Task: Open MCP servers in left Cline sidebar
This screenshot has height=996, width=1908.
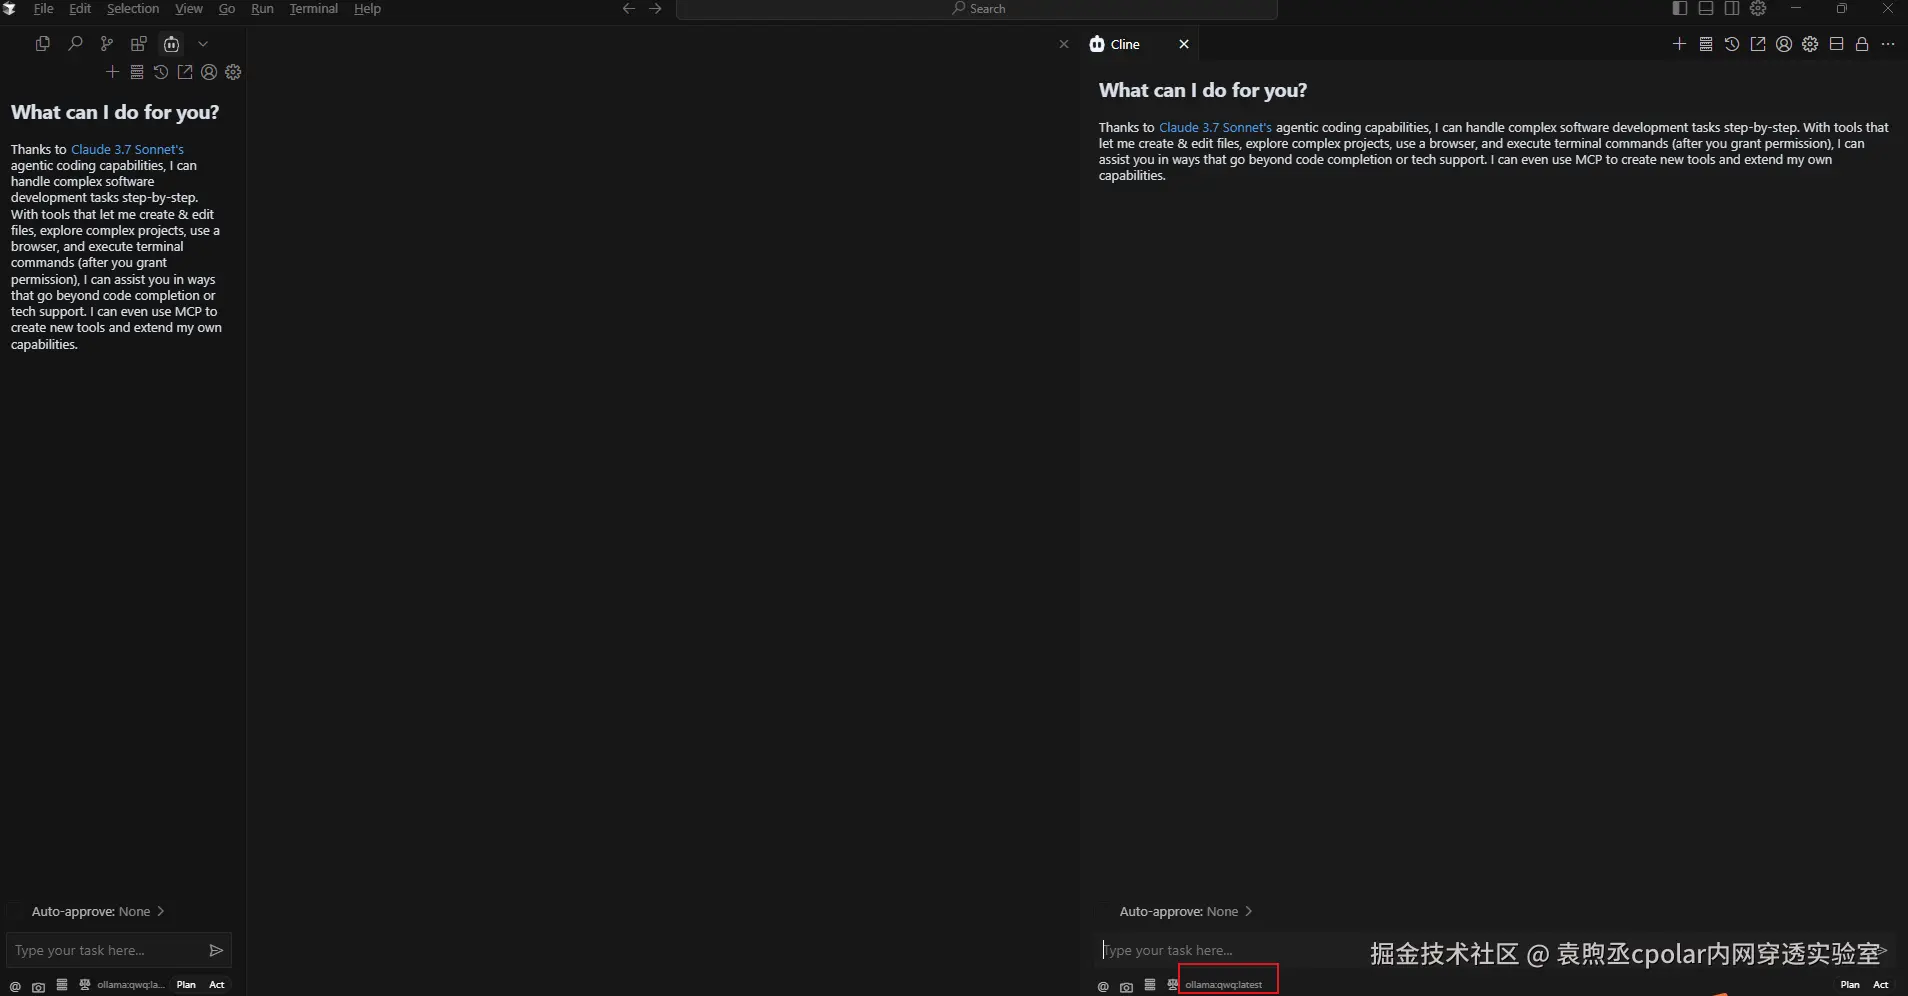Action: coord(137,72)
